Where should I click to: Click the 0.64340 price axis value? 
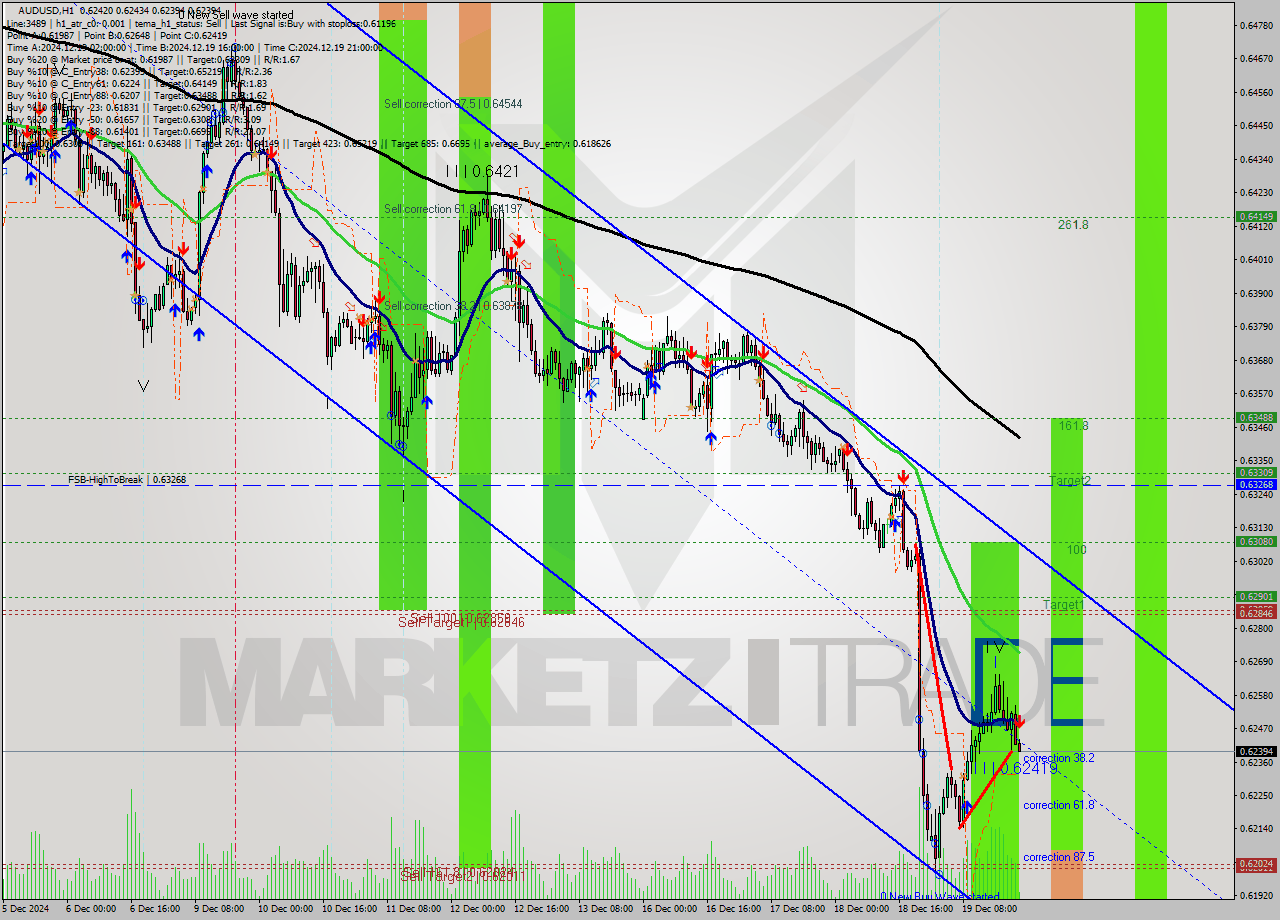click(x=1256, y=159)
